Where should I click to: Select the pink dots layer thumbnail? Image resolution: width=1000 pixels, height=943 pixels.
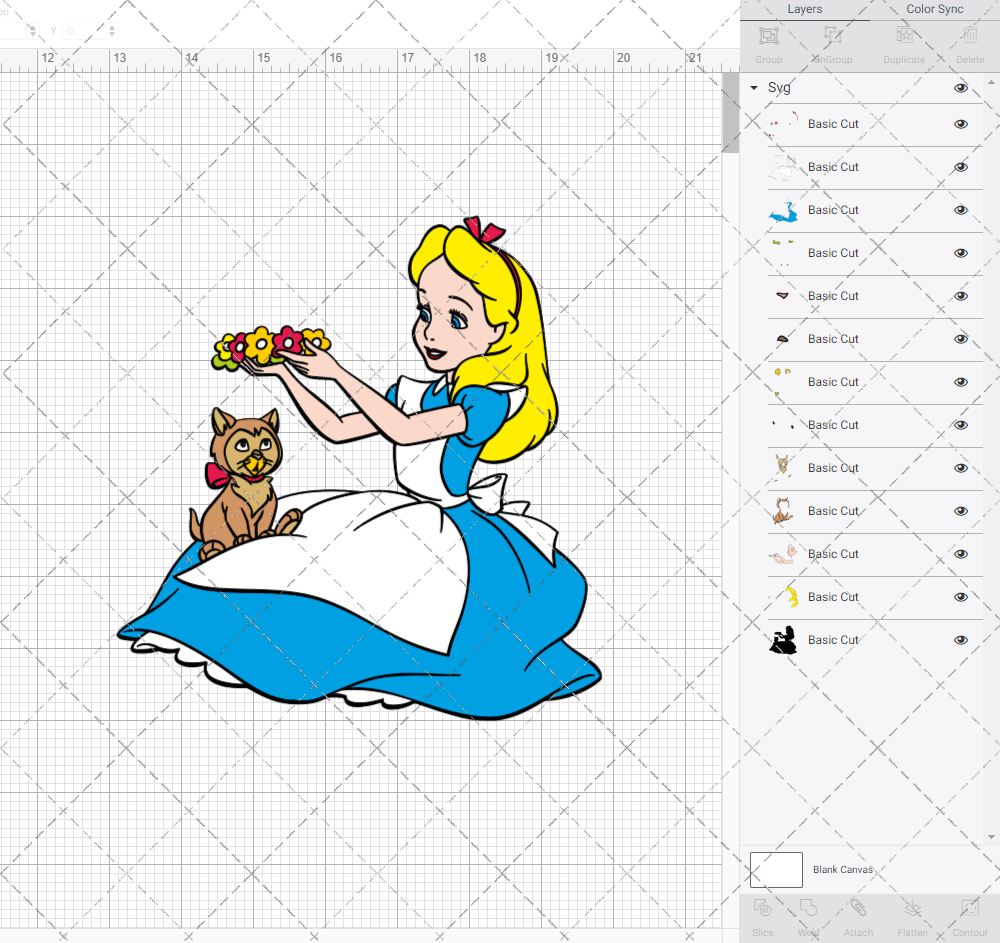pos(783,124)
